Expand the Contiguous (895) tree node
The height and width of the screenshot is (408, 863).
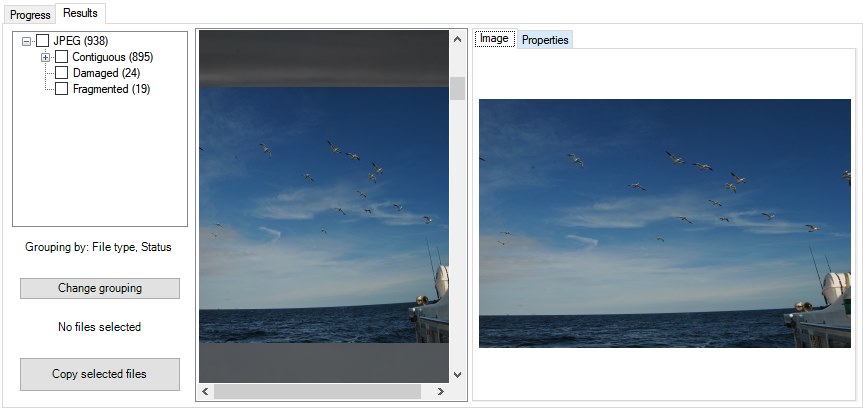(45, 57)
